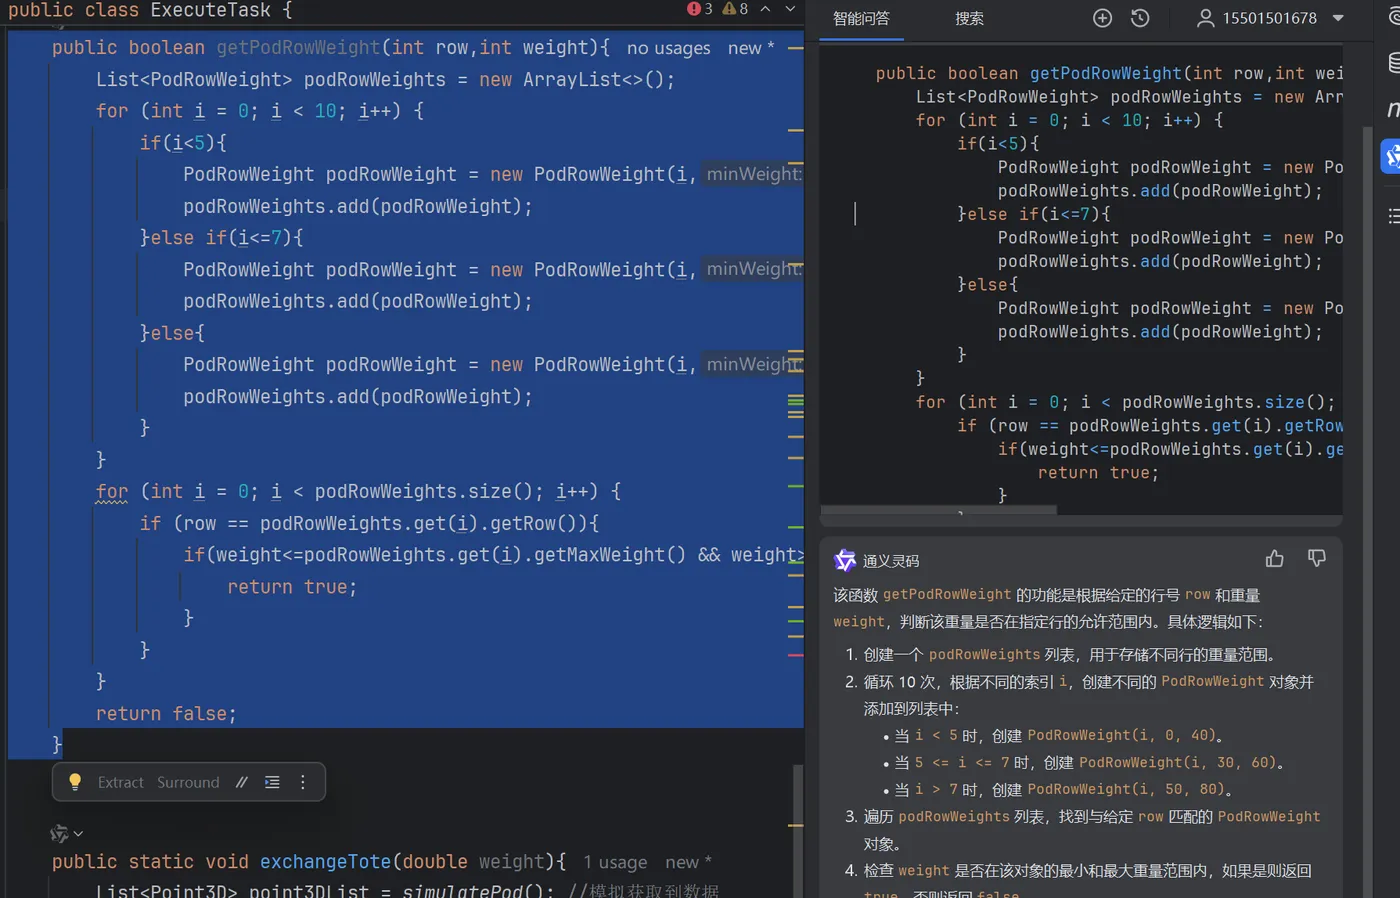
Task: Start a new chat with plus icon
Action: pos(1102,18)
